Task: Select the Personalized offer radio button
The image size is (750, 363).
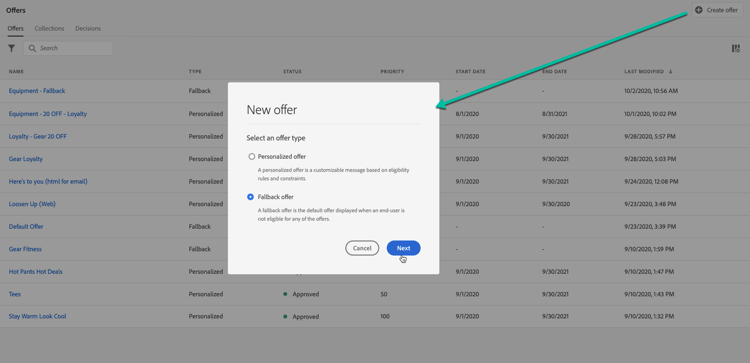Action: (x=252, y=156)
